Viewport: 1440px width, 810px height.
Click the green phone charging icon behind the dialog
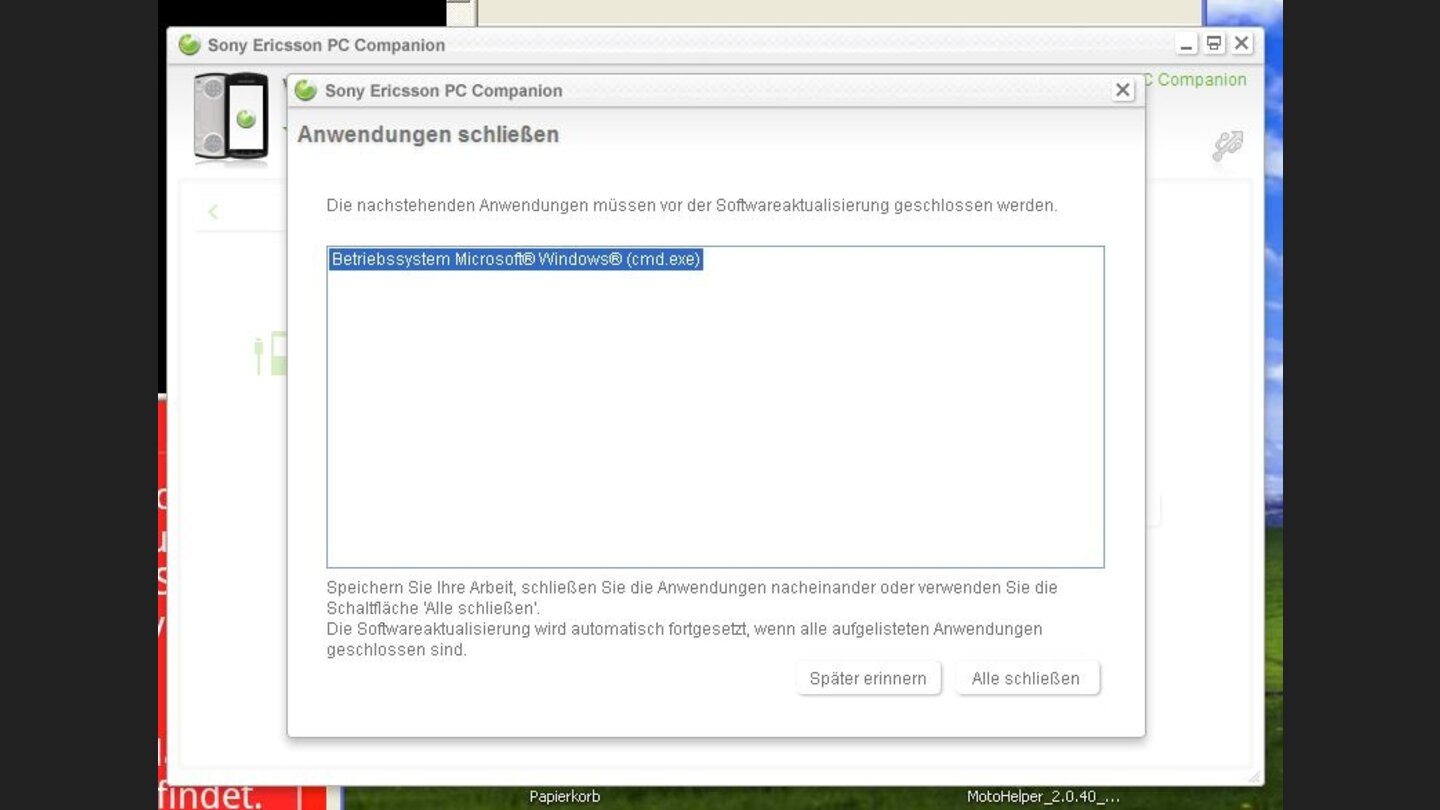(270, 354)
